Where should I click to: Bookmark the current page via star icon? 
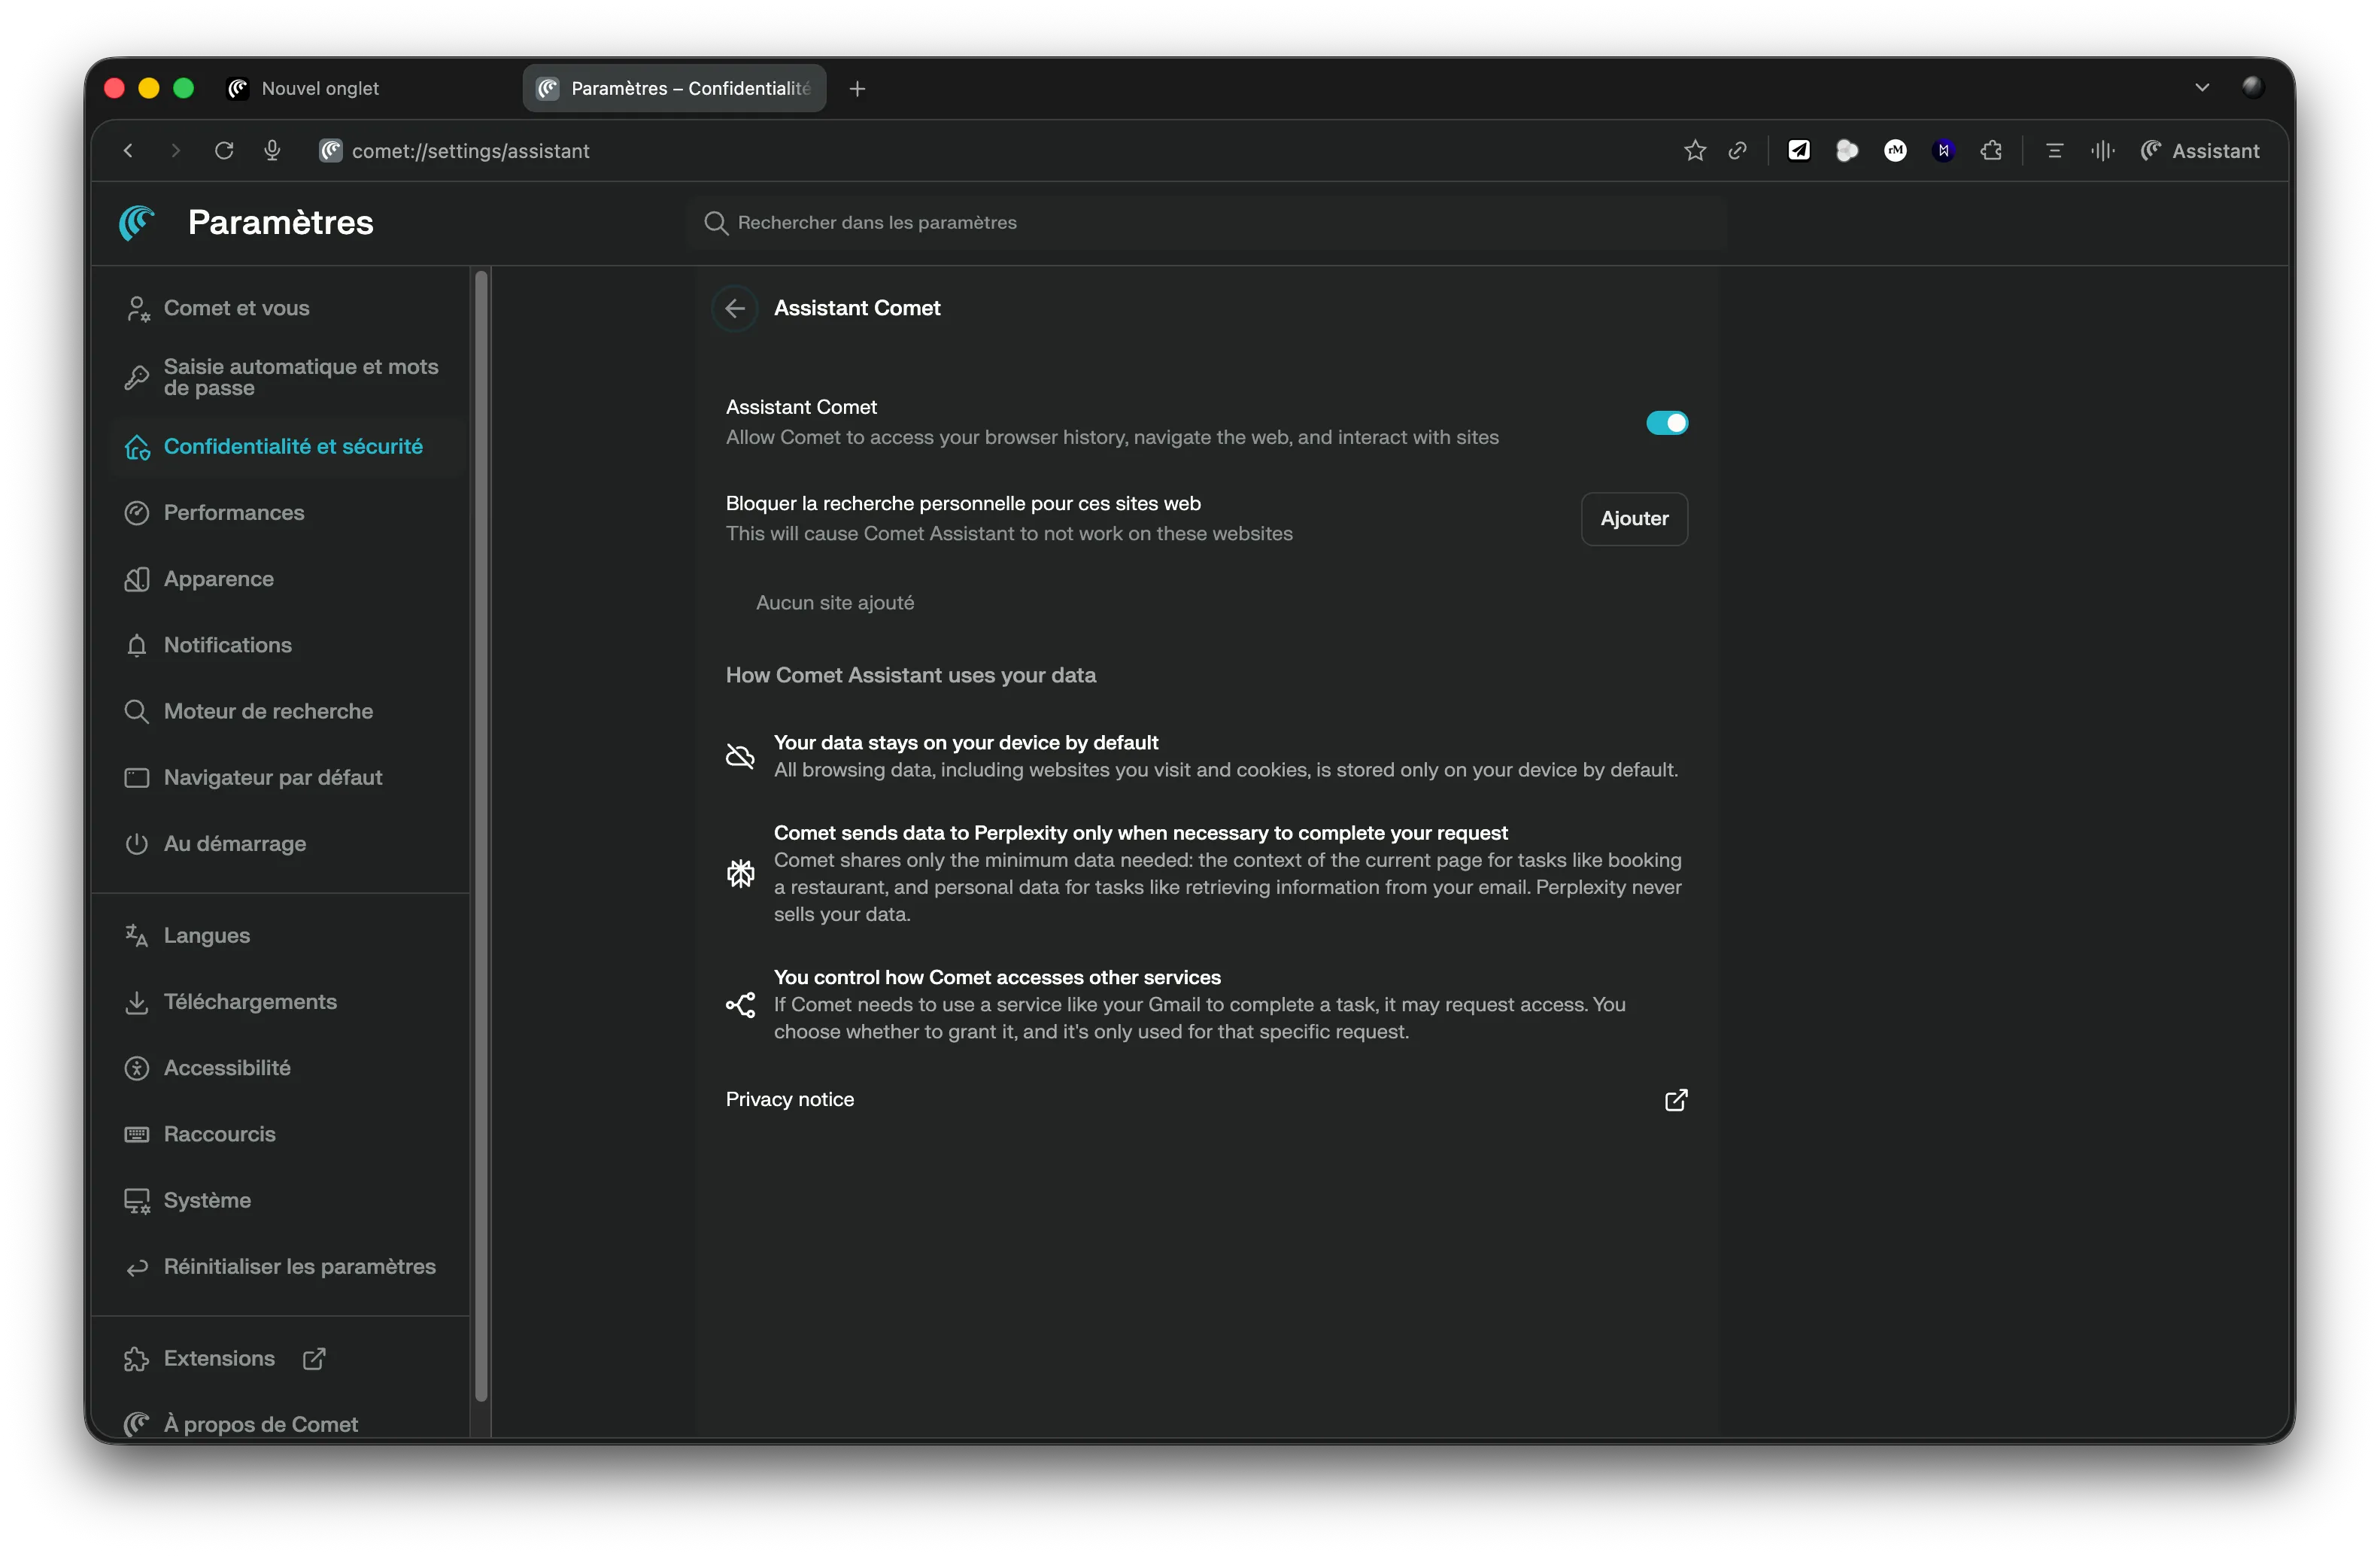1694,150
